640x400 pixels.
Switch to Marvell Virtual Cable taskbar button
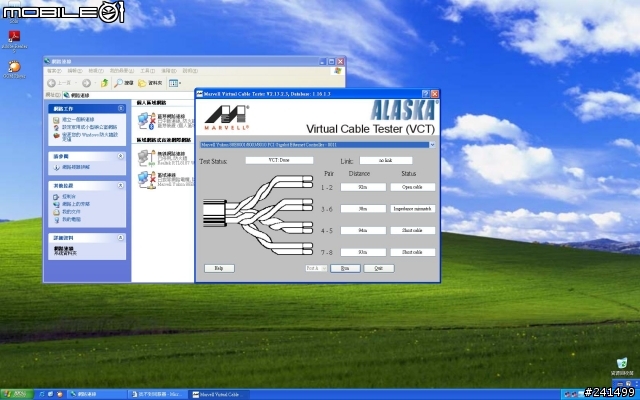pos(218,394)
